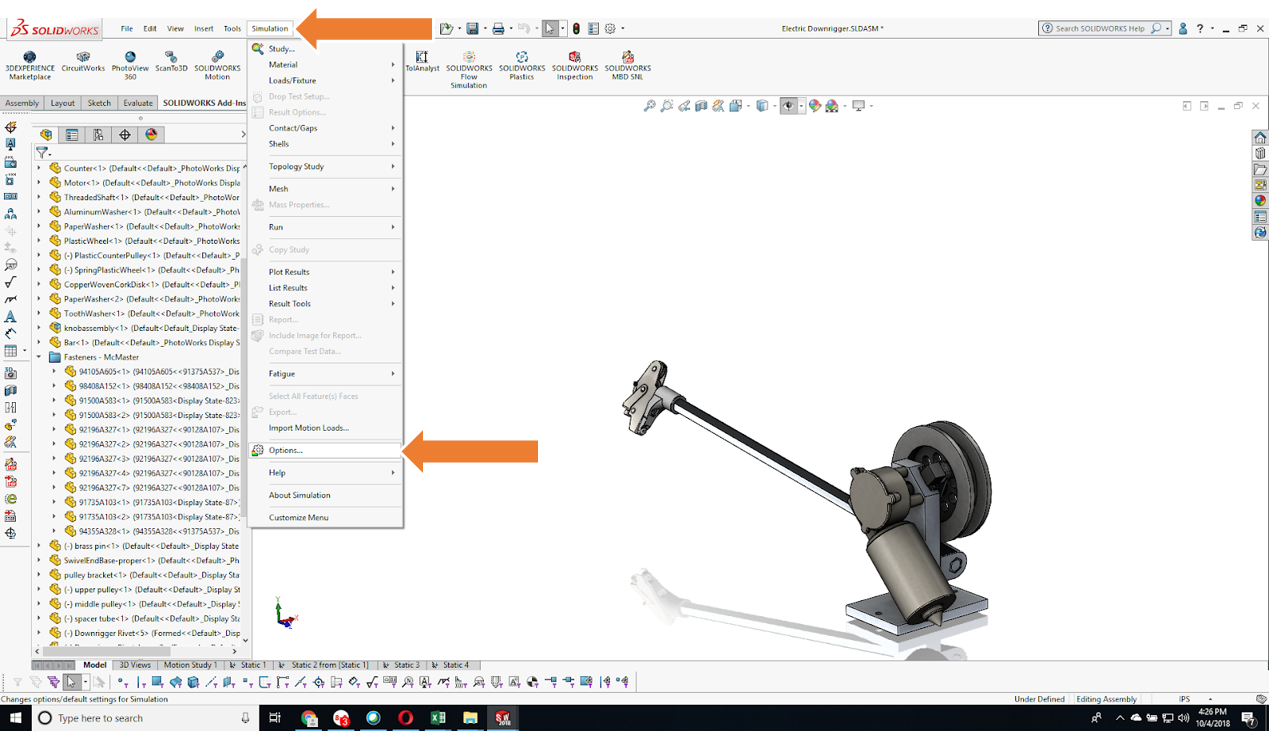Image resolution: width=1269 pixels, height=731 pixels.
Task: Expand the ThreadedShaft<1> tree node
Action: coord(39,197)
